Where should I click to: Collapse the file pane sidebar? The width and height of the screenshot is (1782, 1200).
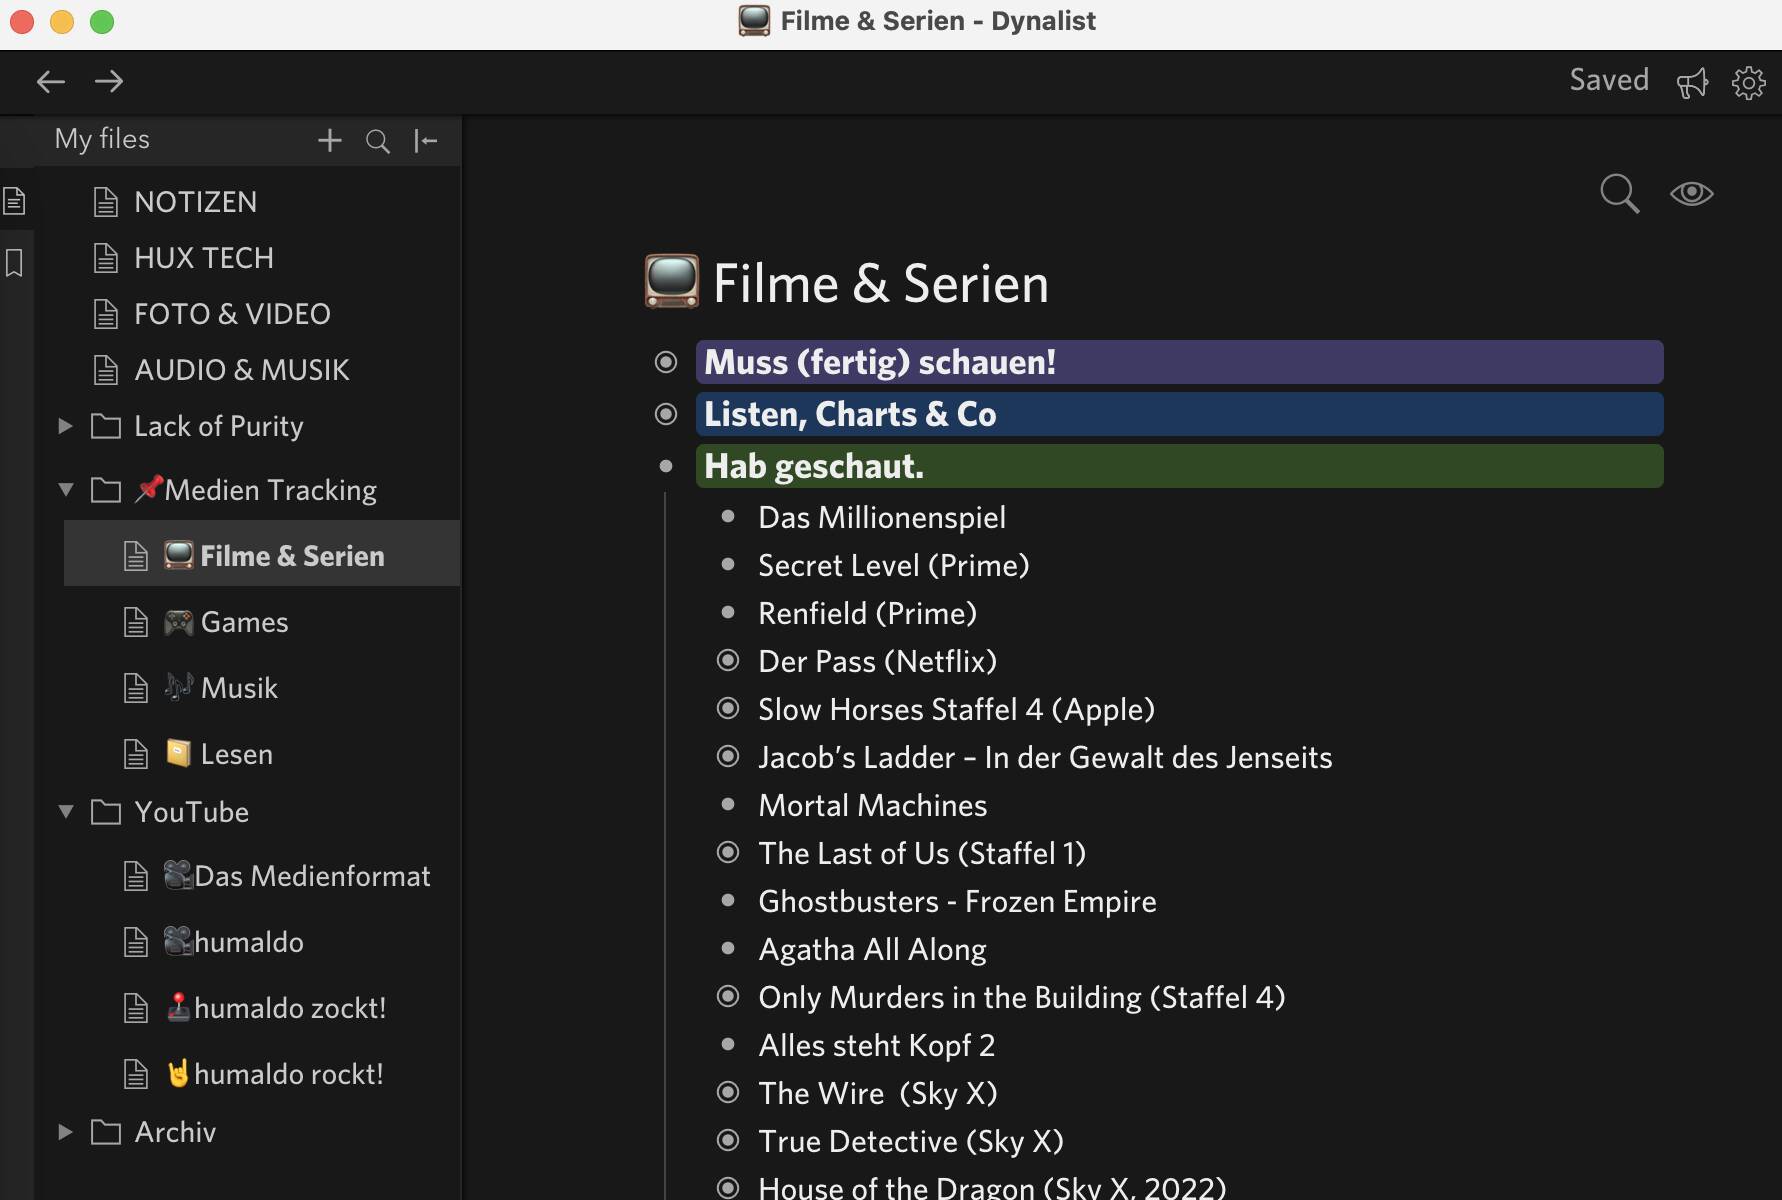pos(426,141)
